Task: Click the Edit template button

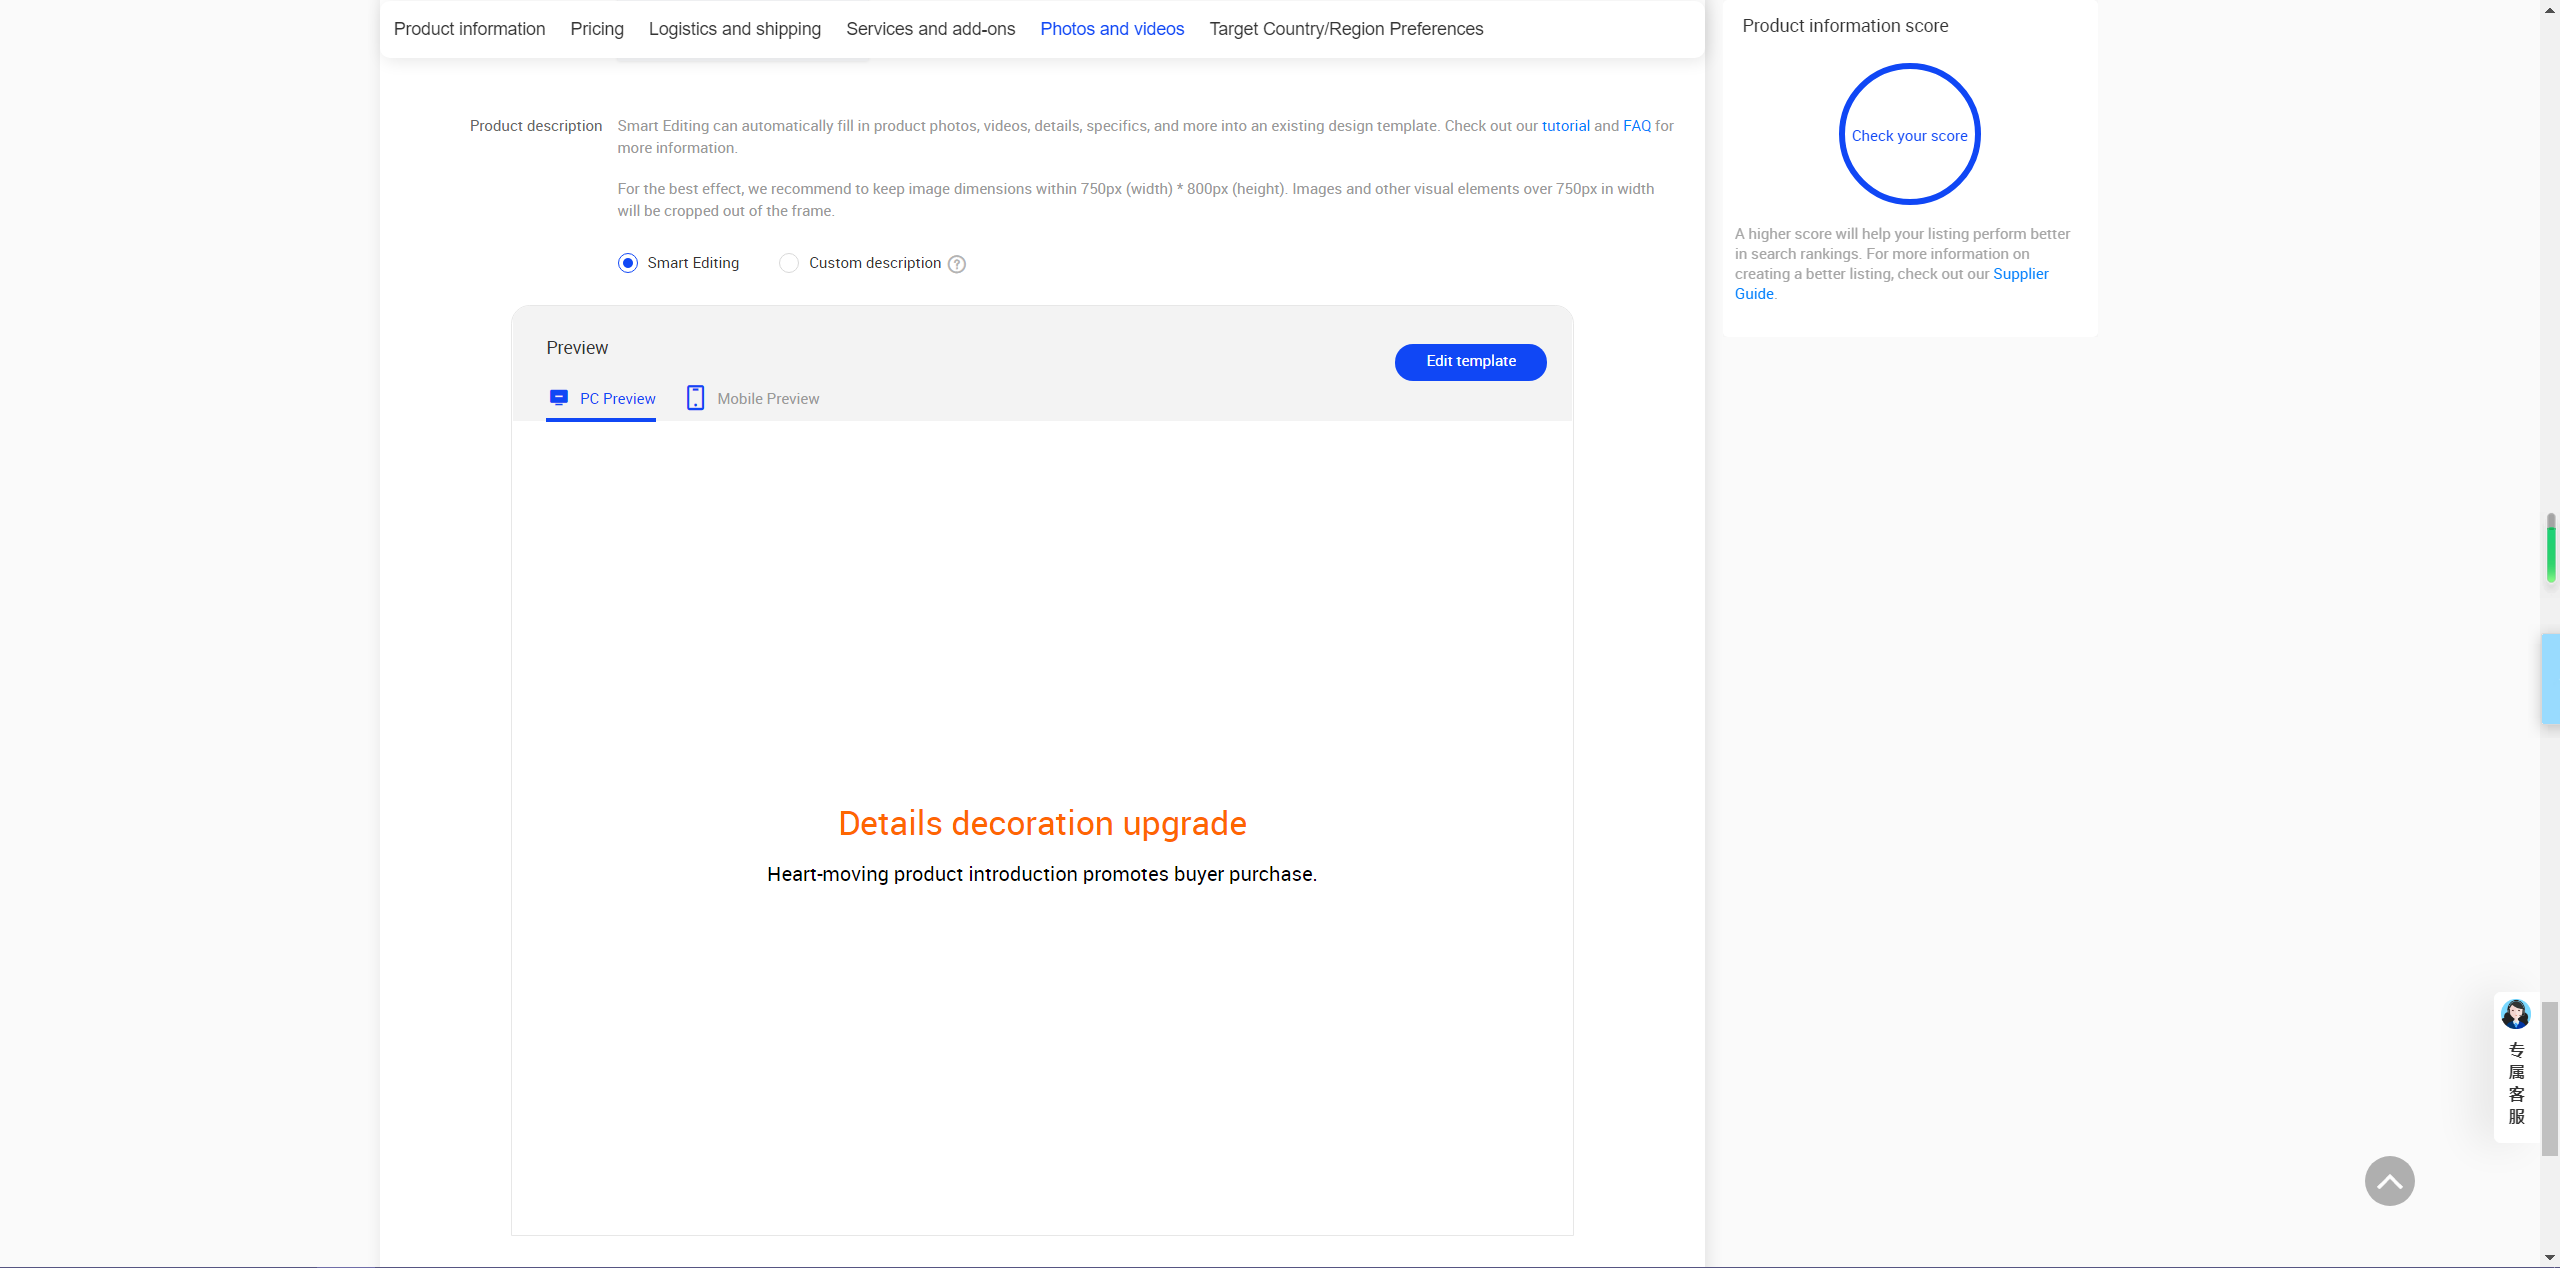Action: click(1470, 362)
